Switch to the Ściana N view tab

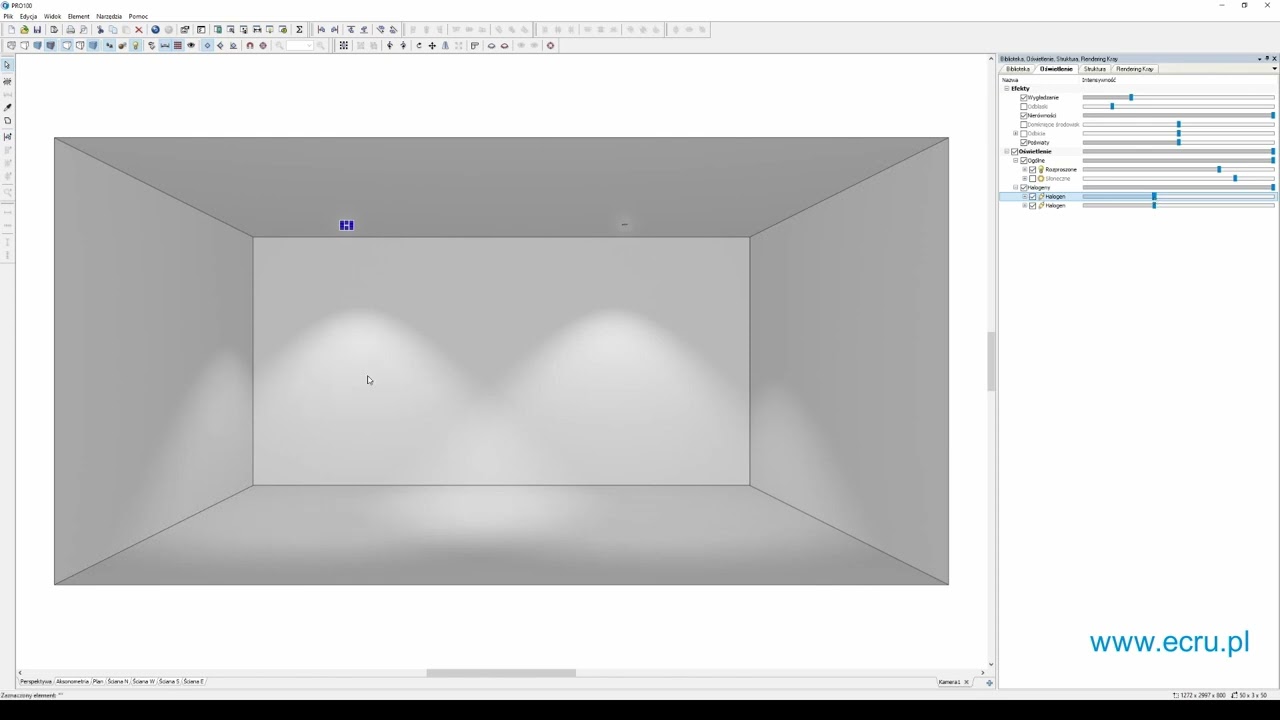point(118,681)
